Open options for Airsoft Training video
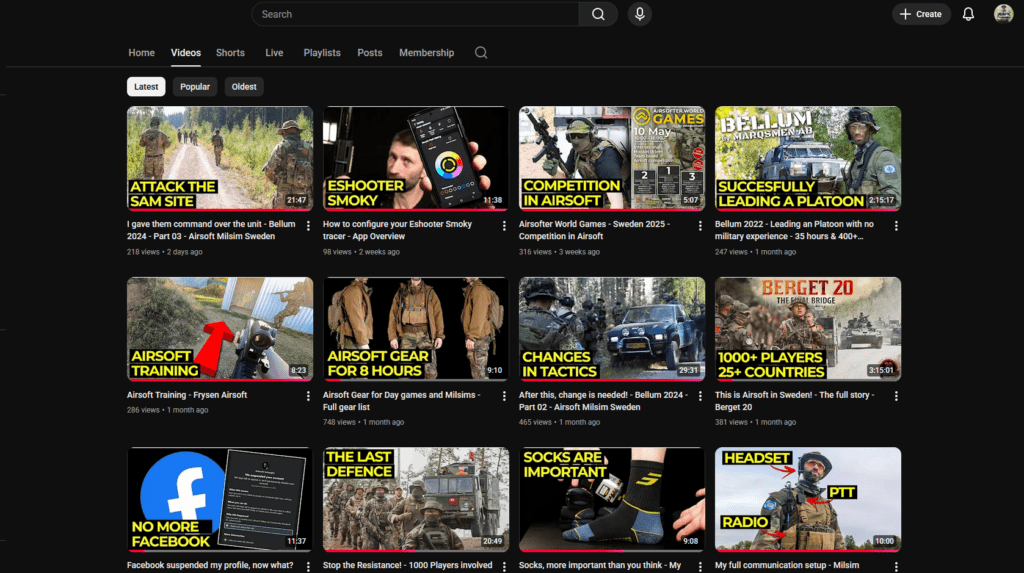 [x=308, y=396]
